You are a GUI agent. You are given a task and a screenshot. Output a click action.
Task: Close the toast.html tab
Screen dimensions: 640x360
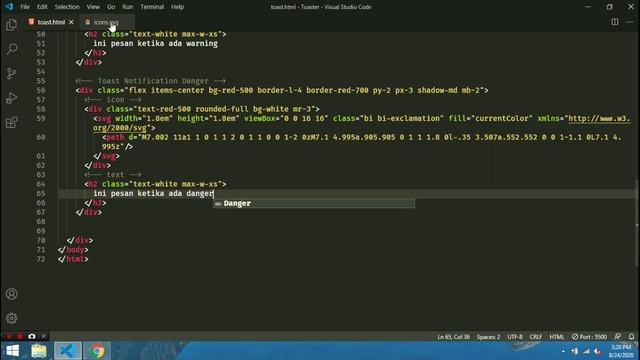pyautogui.click(x=71, y=22)
